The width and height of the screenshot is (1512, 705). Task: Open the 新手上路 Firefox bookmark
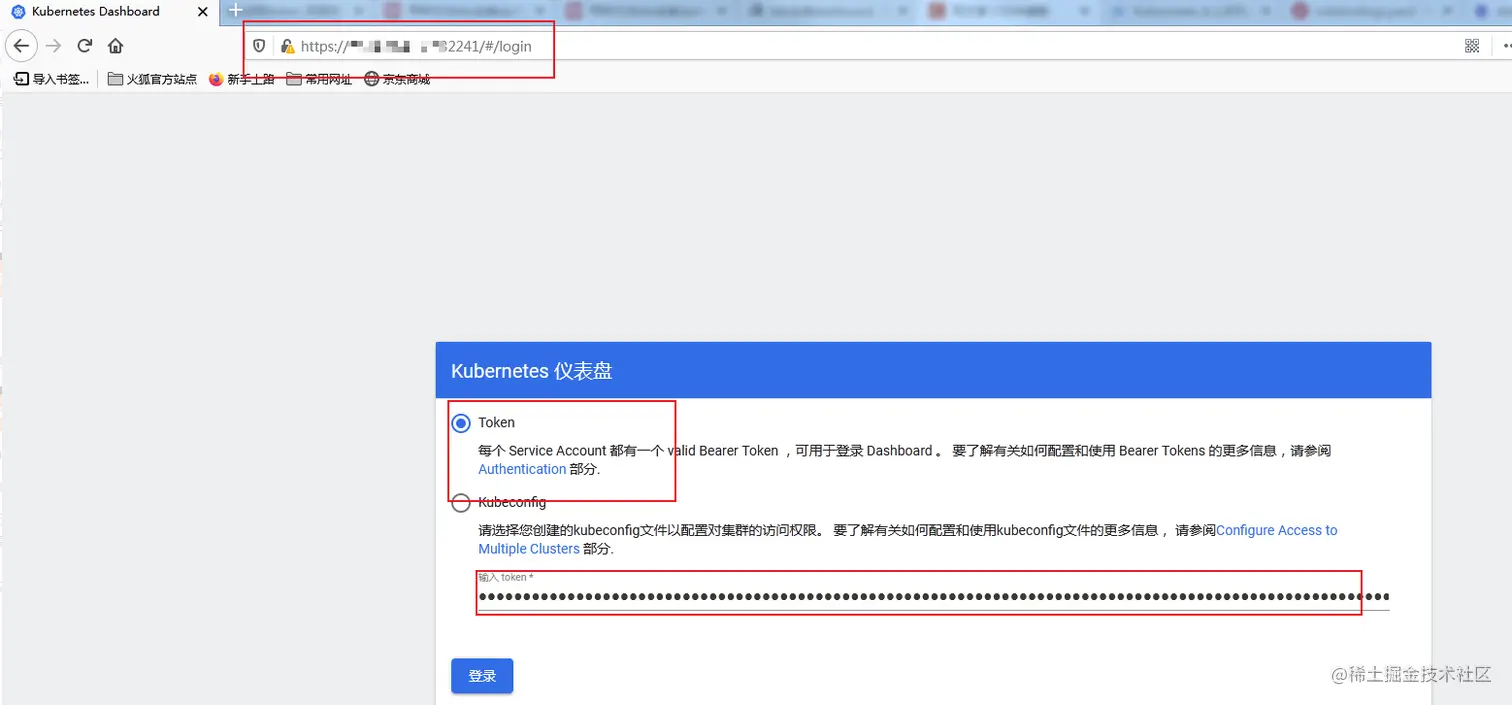(241, 79)
